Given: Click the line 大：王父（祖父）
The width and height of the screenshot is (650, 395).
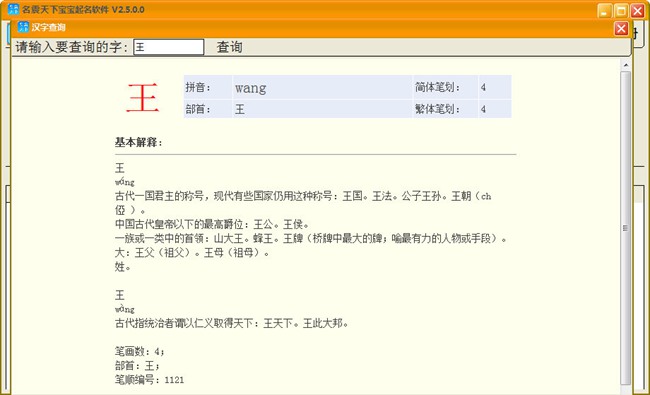Looking at the screenshot, I should click(192, 252).
